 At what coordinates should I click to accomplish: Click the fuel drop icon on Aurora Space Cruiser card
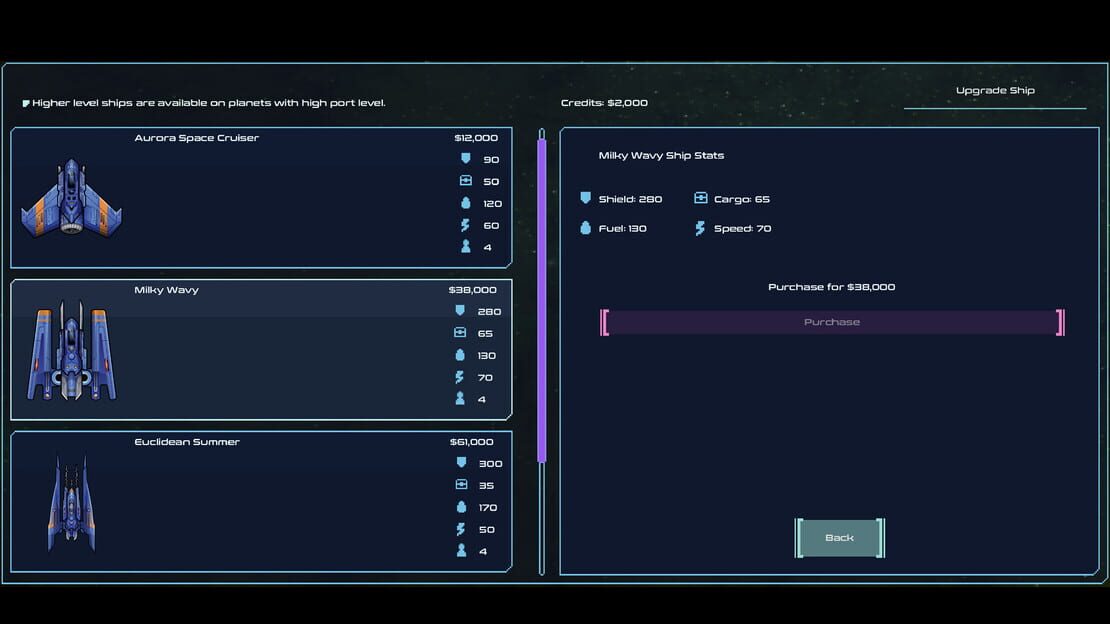(466, 203)
